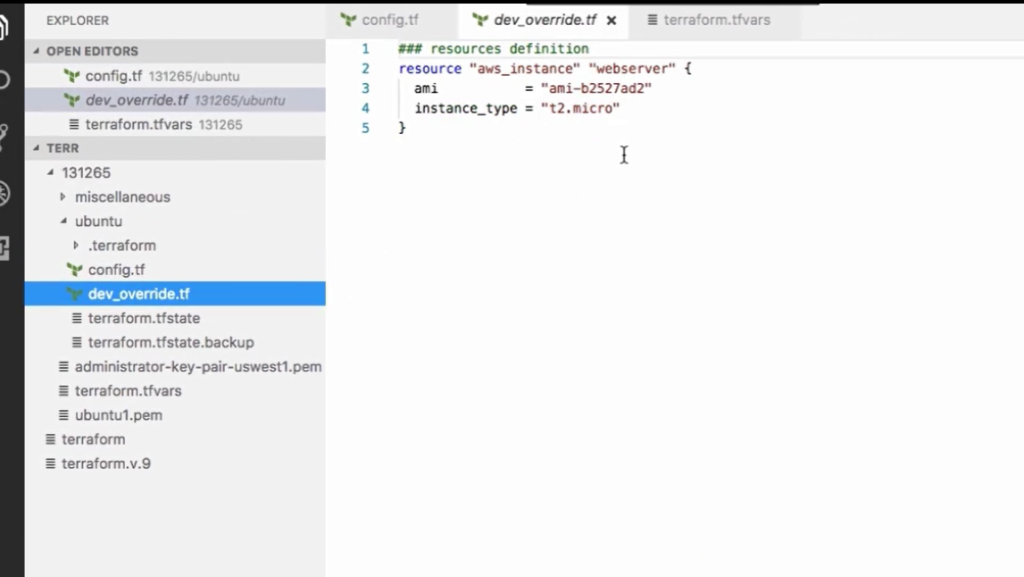Open the Explorer icon in activity bar

tap(4, 26)
